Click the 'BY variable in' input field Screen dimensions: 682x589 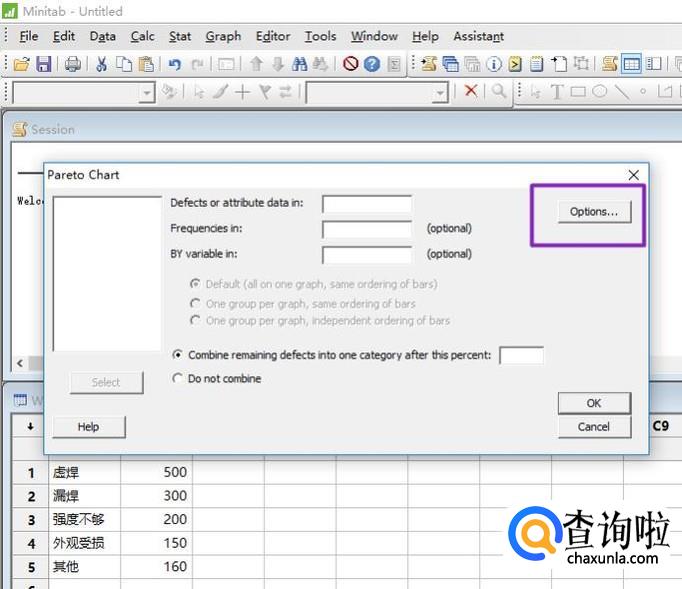[x=367, y=255]
